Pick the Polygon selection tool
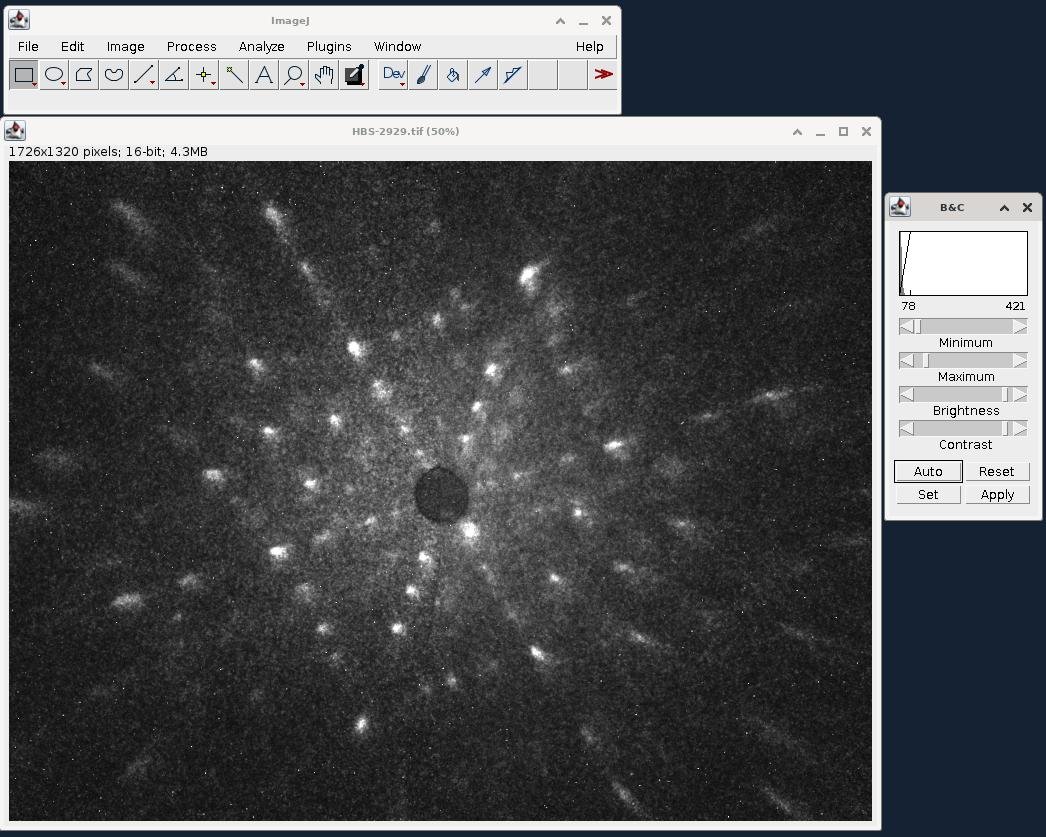The height and width of the screenshot is (837, 1046). (84, 75)
